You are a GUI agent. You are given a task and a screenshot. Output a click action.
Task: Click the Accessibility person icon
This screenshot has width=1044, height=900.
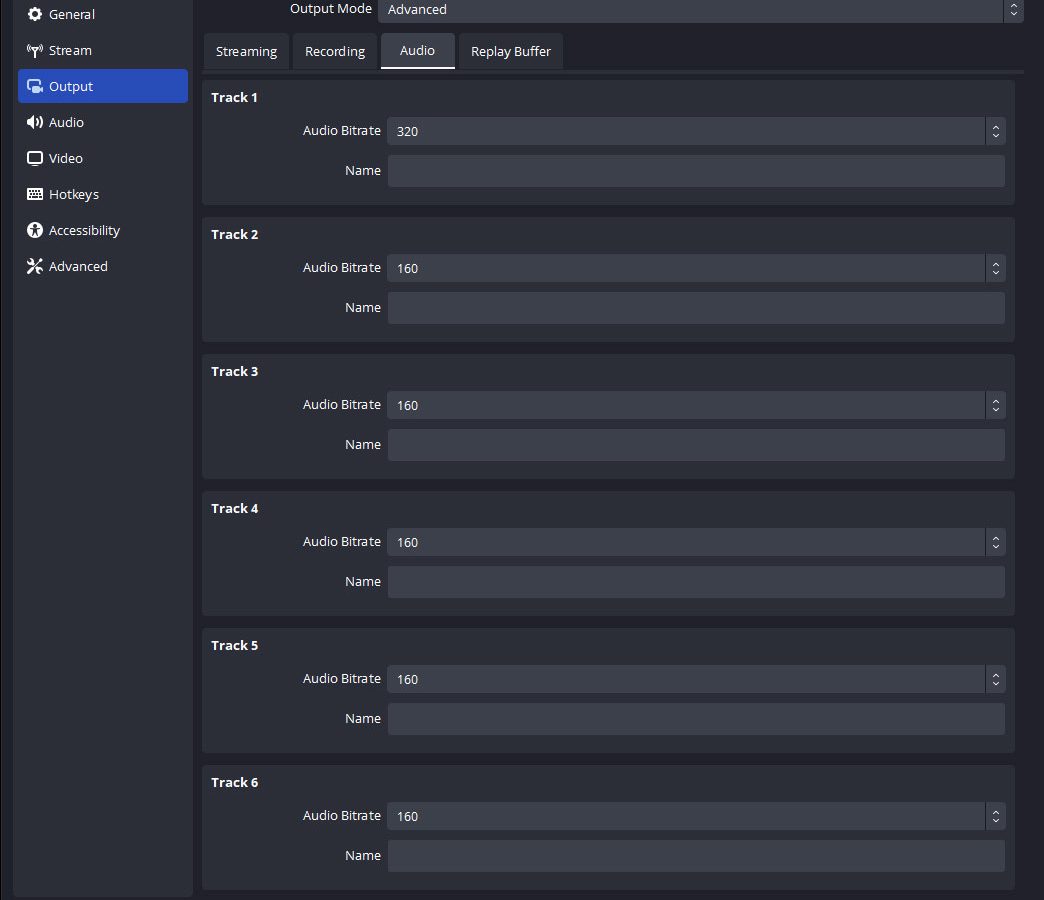35,231
